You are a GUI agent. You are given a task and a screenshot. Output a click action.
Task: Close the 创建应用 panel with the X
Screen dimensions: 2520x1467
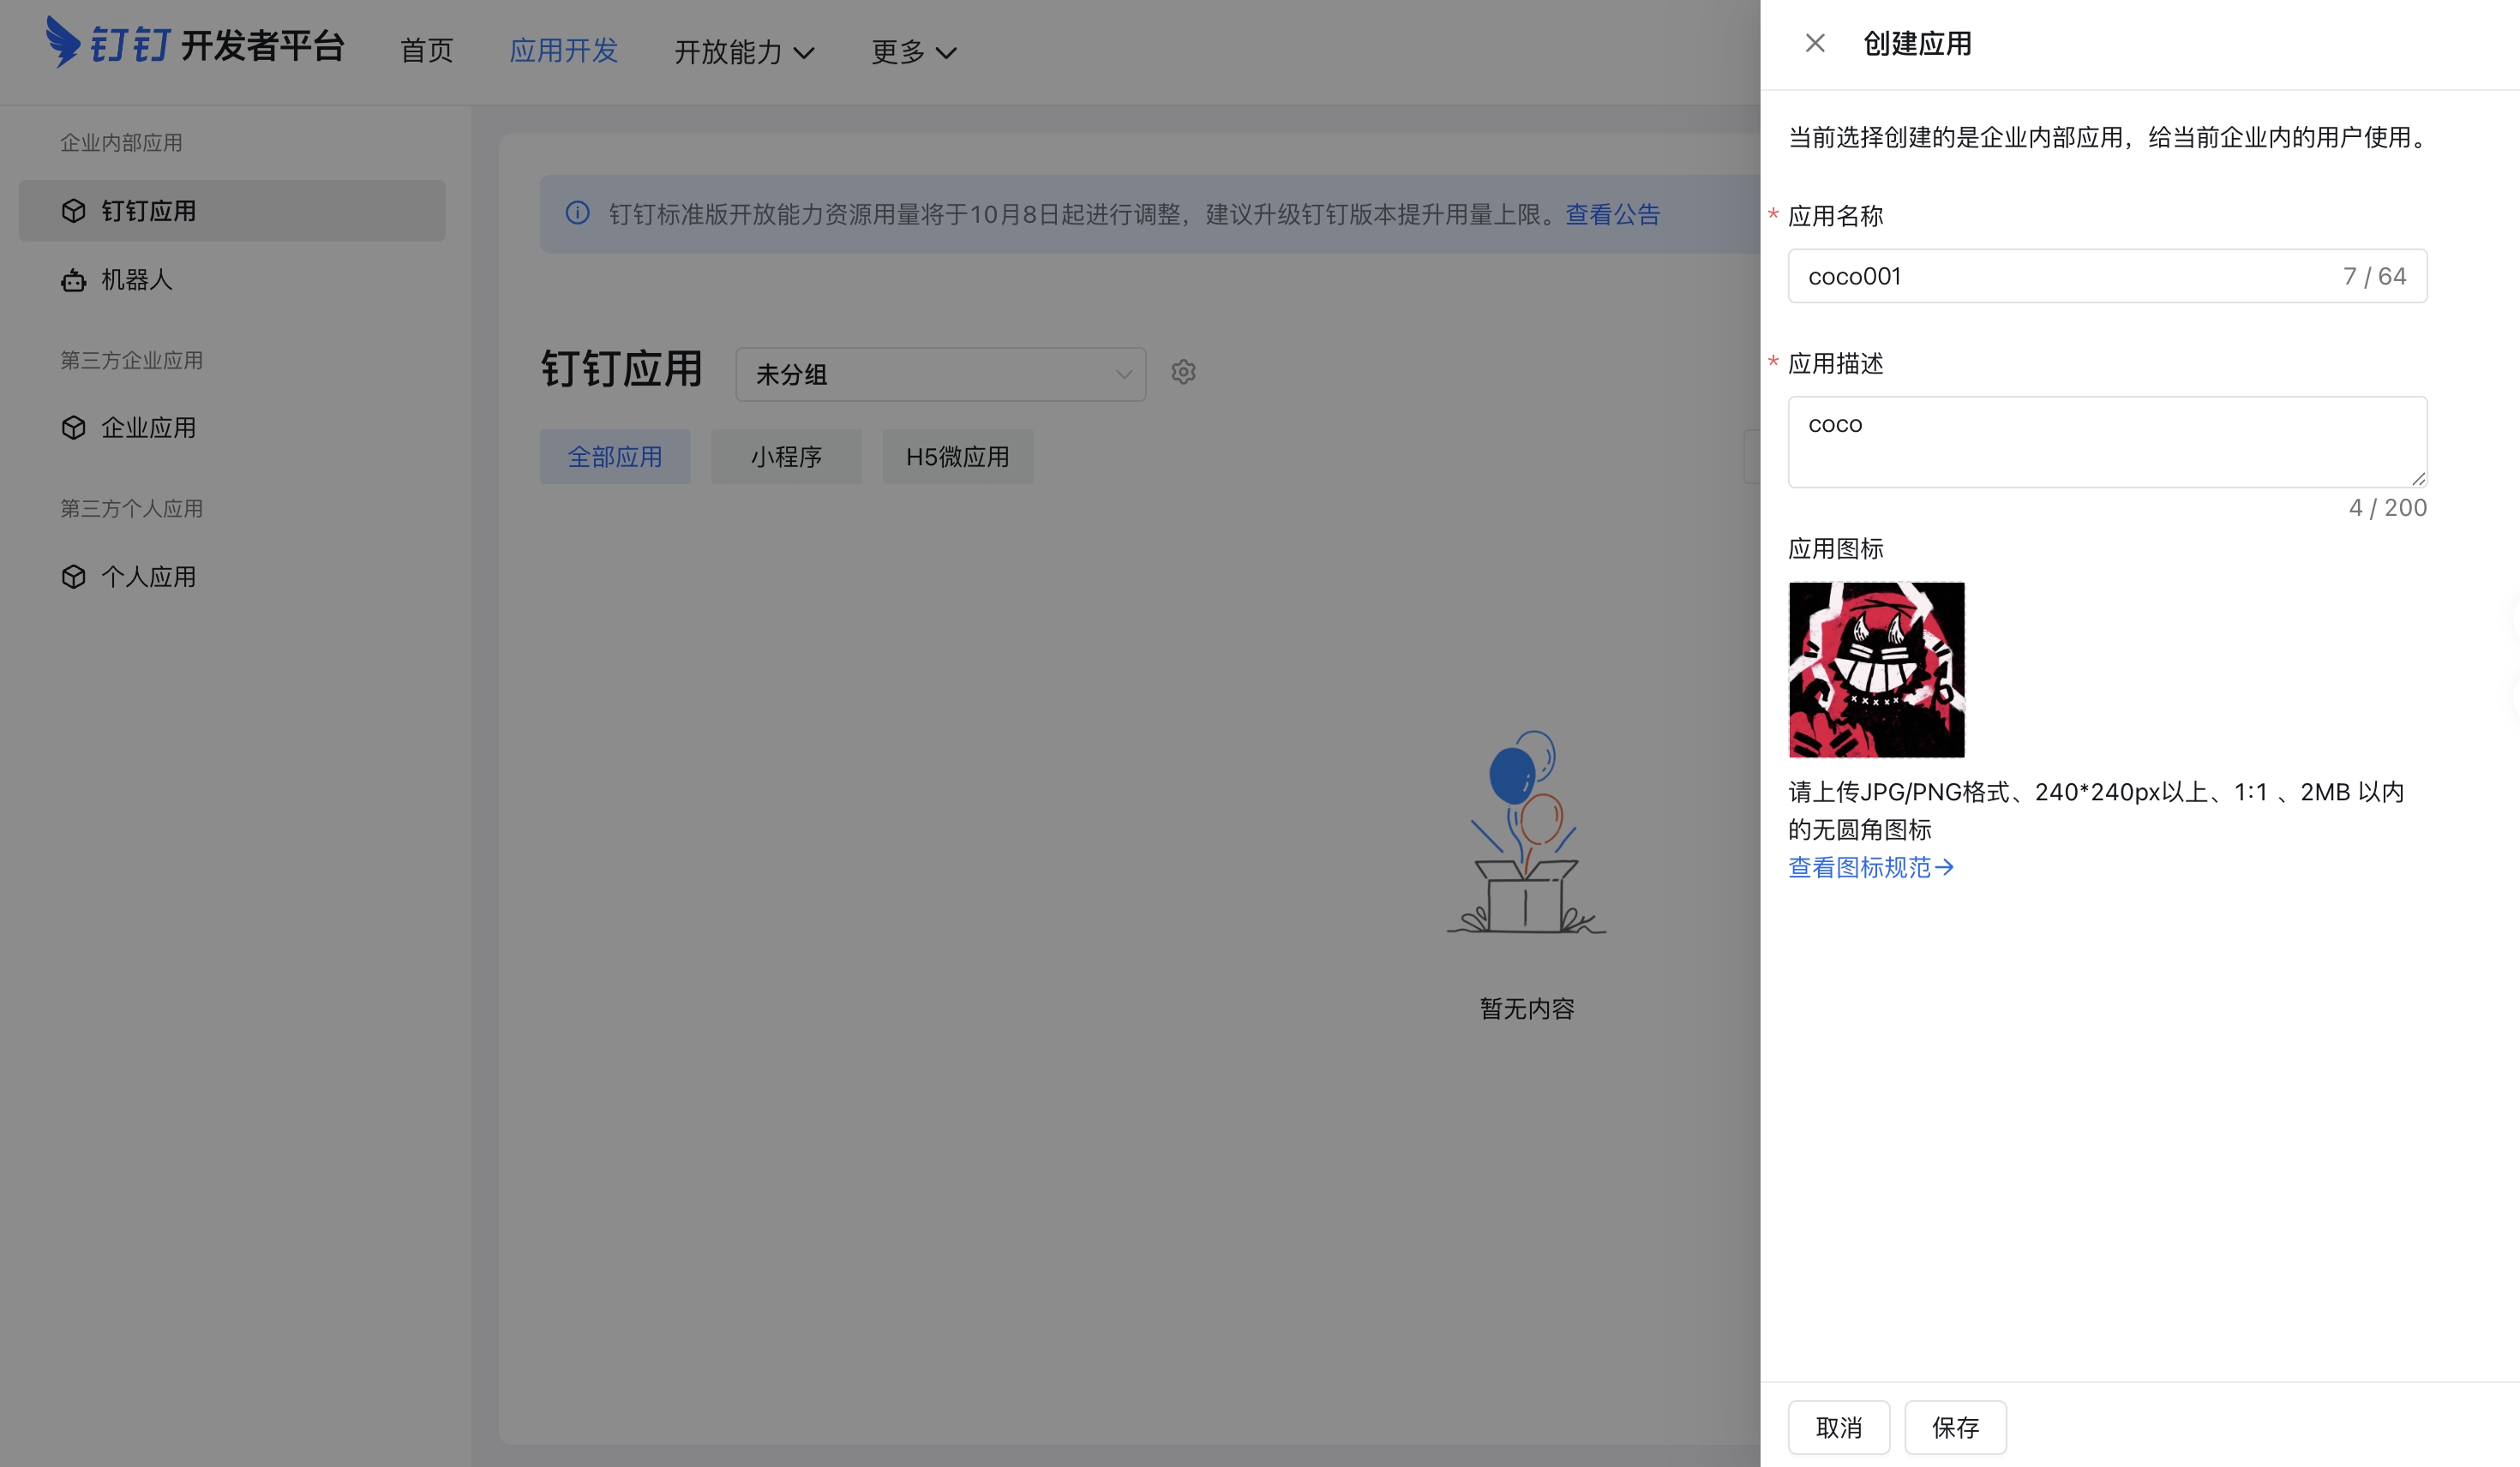[1815, 43]
